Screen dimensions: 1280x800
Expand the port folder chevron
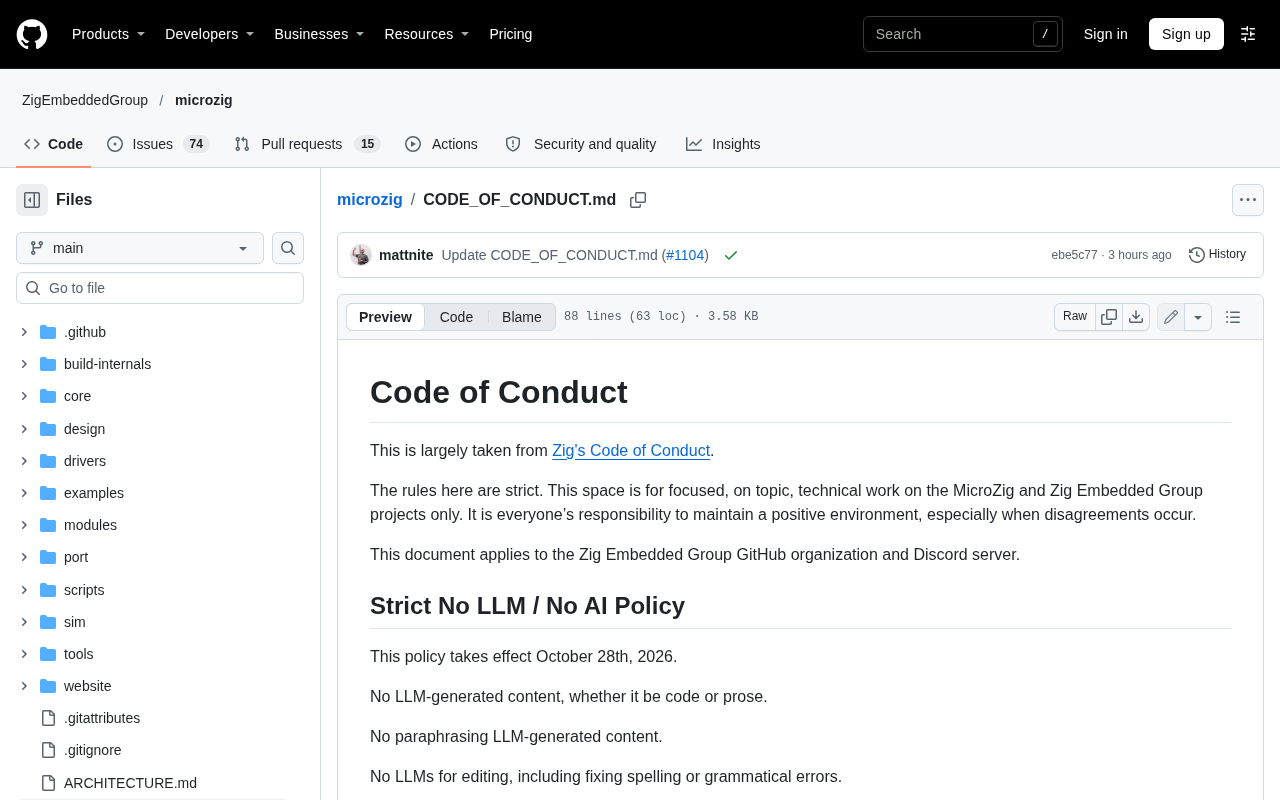[x=24, y=557]
